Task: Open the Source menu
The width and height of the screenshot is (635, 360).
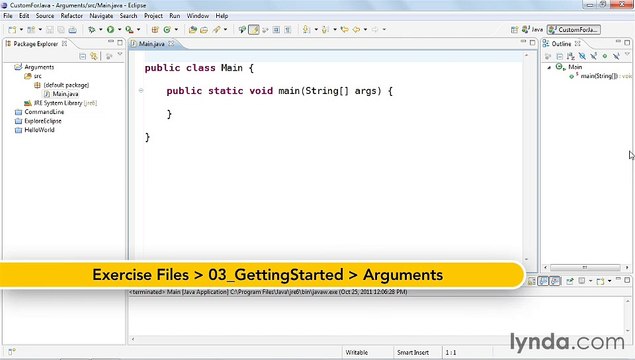Action: (x=45, y=16)
